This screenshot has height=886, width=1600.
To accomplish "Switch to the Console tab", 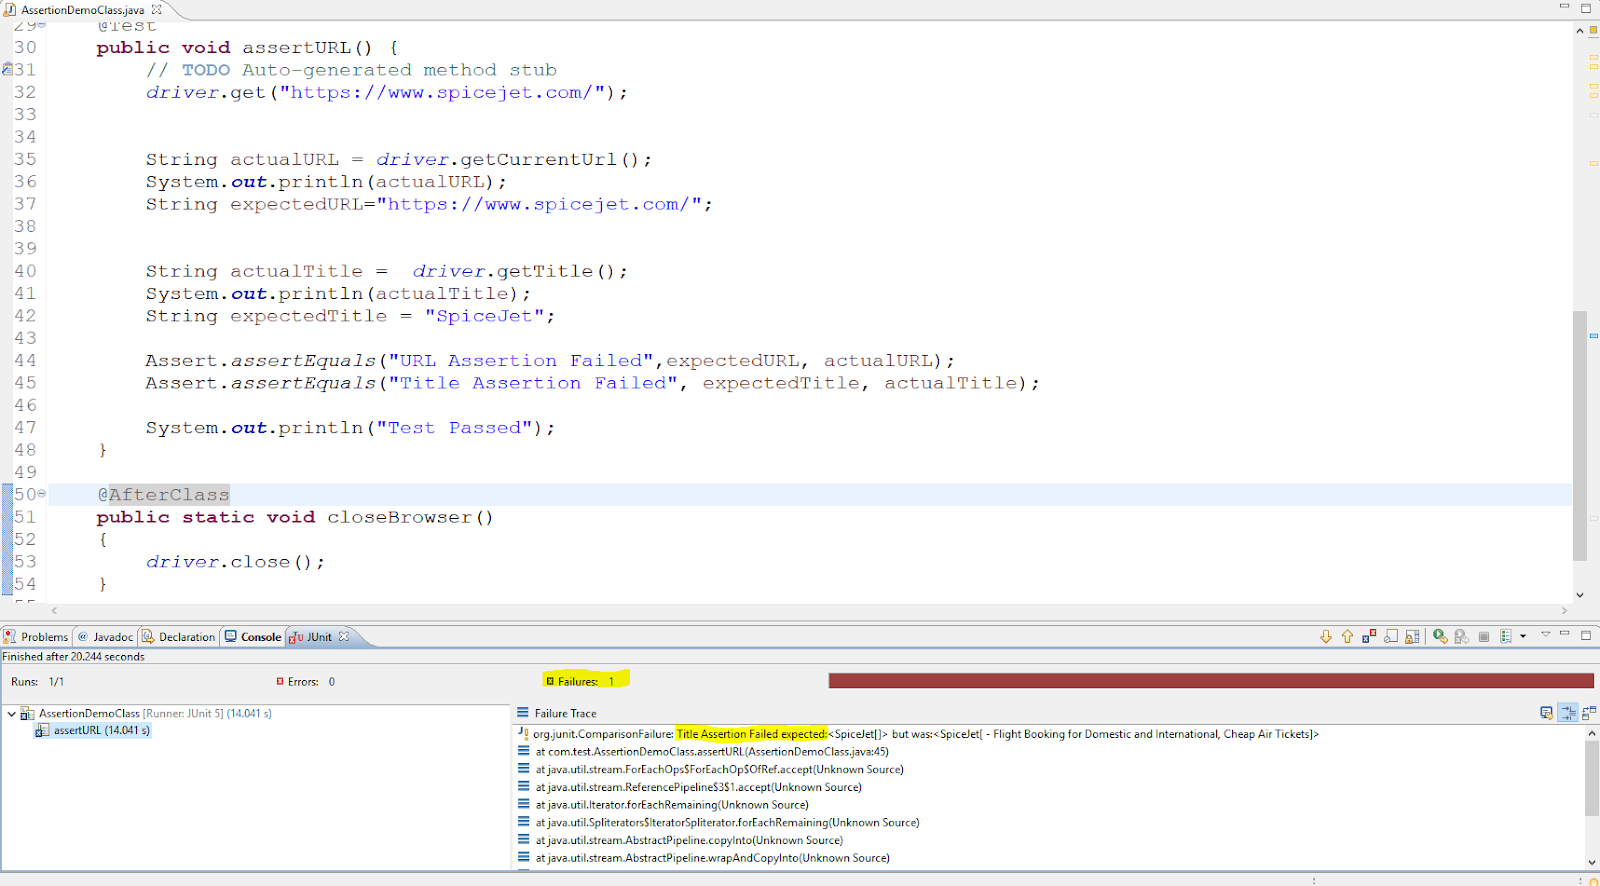I will [253, 637].
